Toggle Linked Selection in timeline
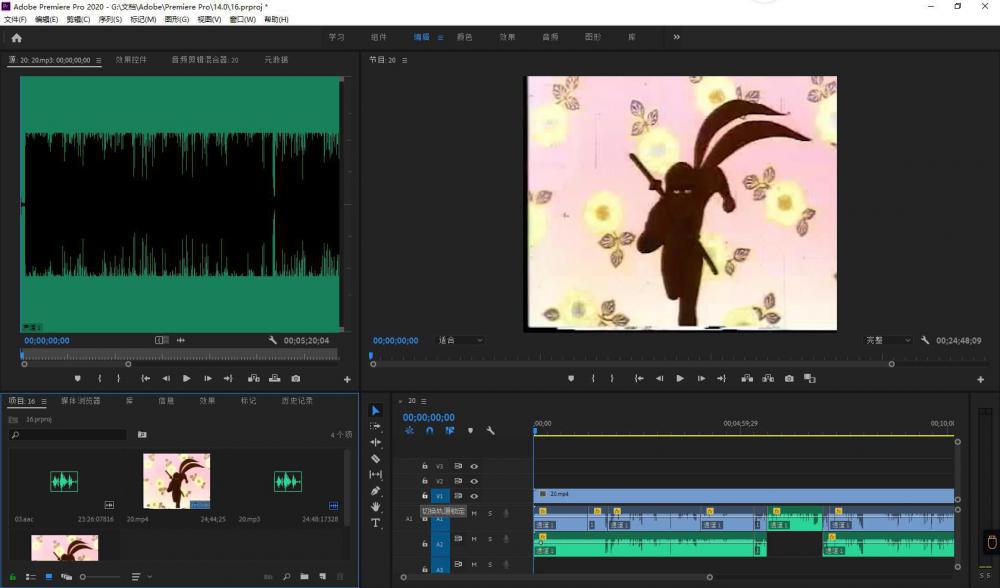The image size is (1000, 588). click(450, 430)
